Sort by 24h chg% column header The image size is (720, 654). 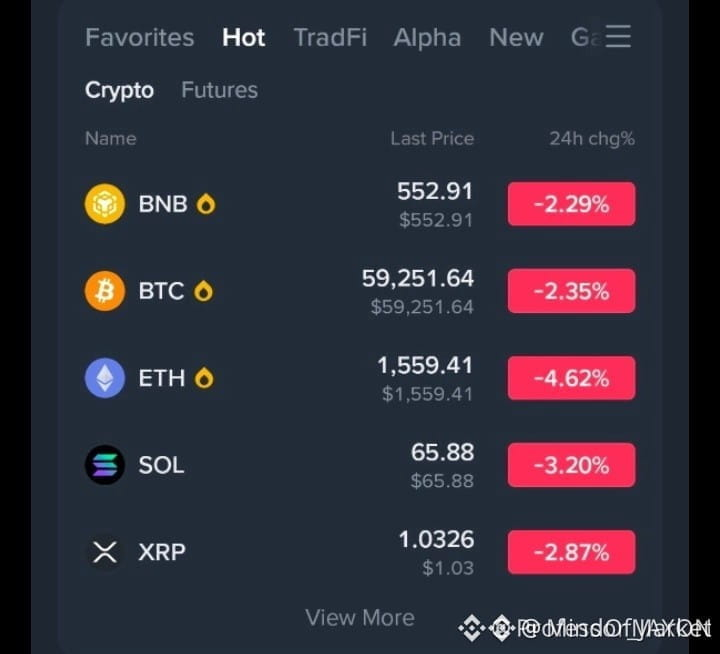pyautogui.click(x=592, y=138)
